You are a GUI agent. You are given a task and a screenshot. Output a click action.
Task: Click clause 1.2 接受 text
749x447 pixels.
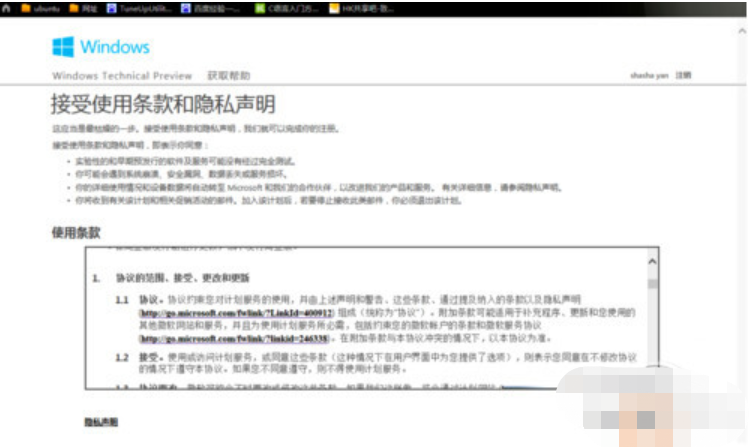pos(376,363)
